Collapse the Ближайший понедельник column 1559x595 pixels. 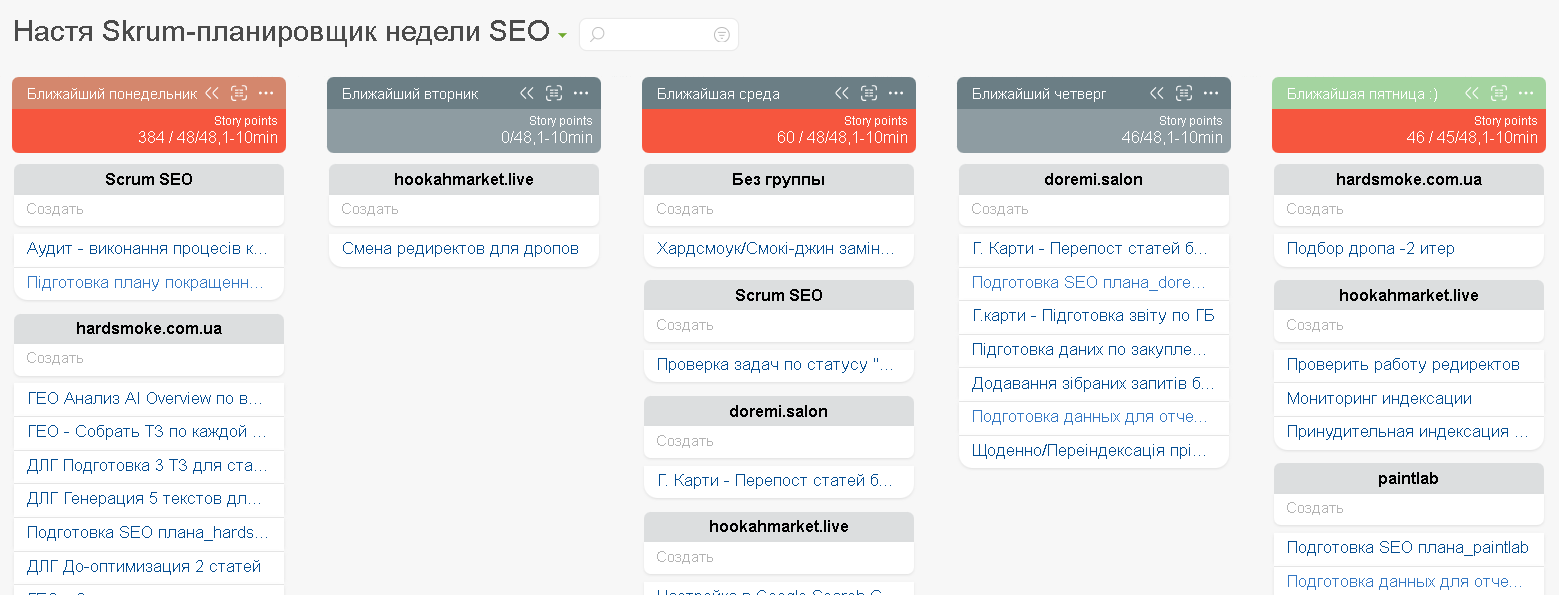click(x=212, y=93)
